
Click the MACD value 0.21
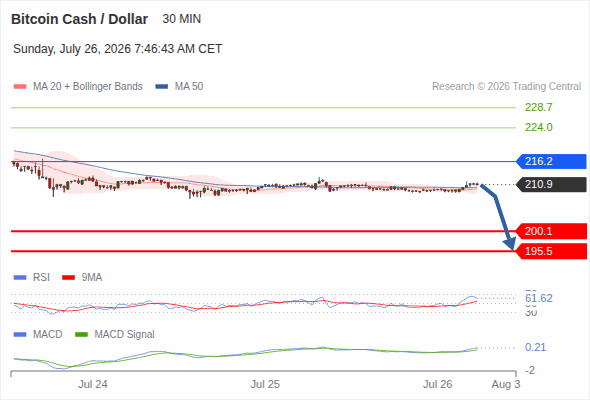535,347
